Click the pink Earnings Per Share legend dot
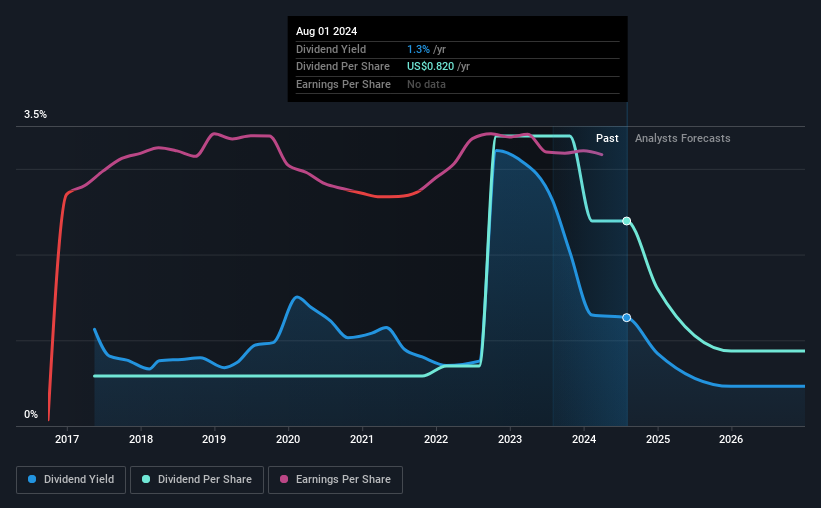 click(284, 479)
